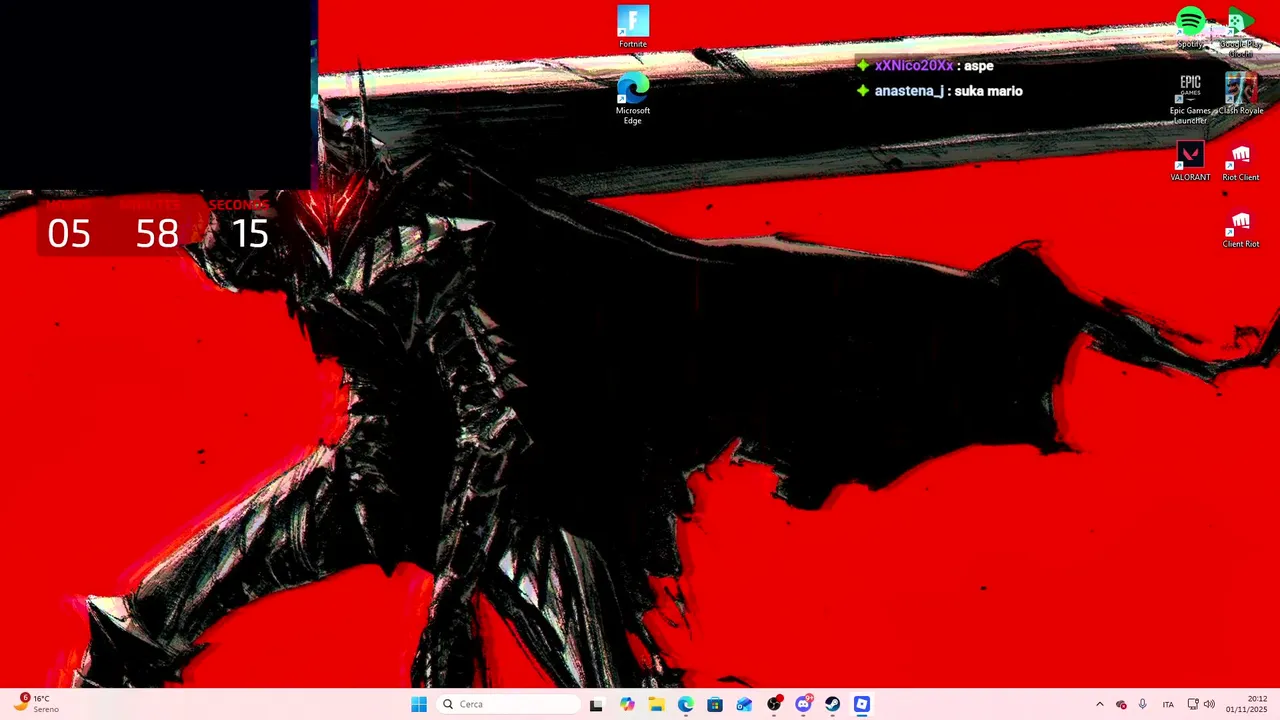Open the Clash Royale desktop icon

[1240, 94]
